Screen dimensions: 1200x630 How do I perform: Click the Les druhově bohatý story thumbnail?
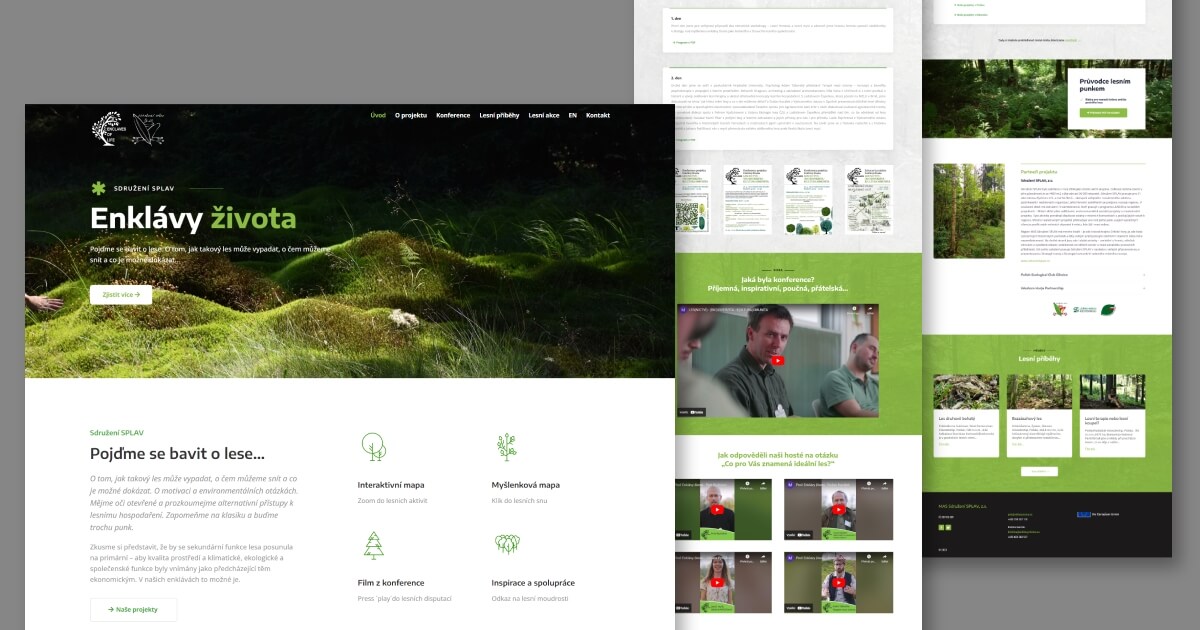[964, 391]
